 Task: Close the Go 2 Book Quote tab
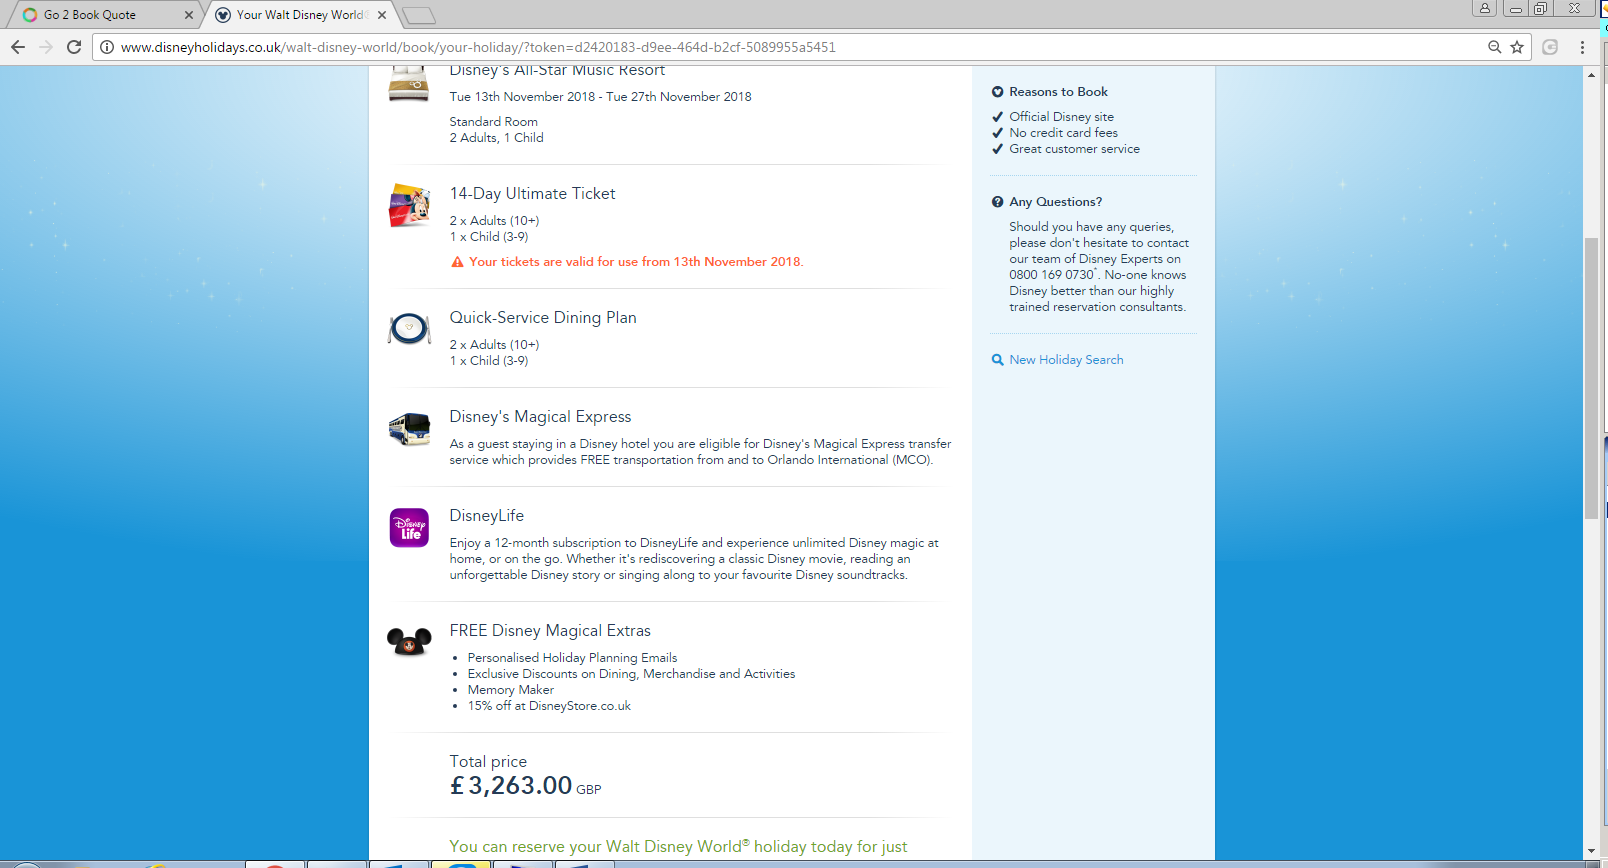click(x=189, y=15)
